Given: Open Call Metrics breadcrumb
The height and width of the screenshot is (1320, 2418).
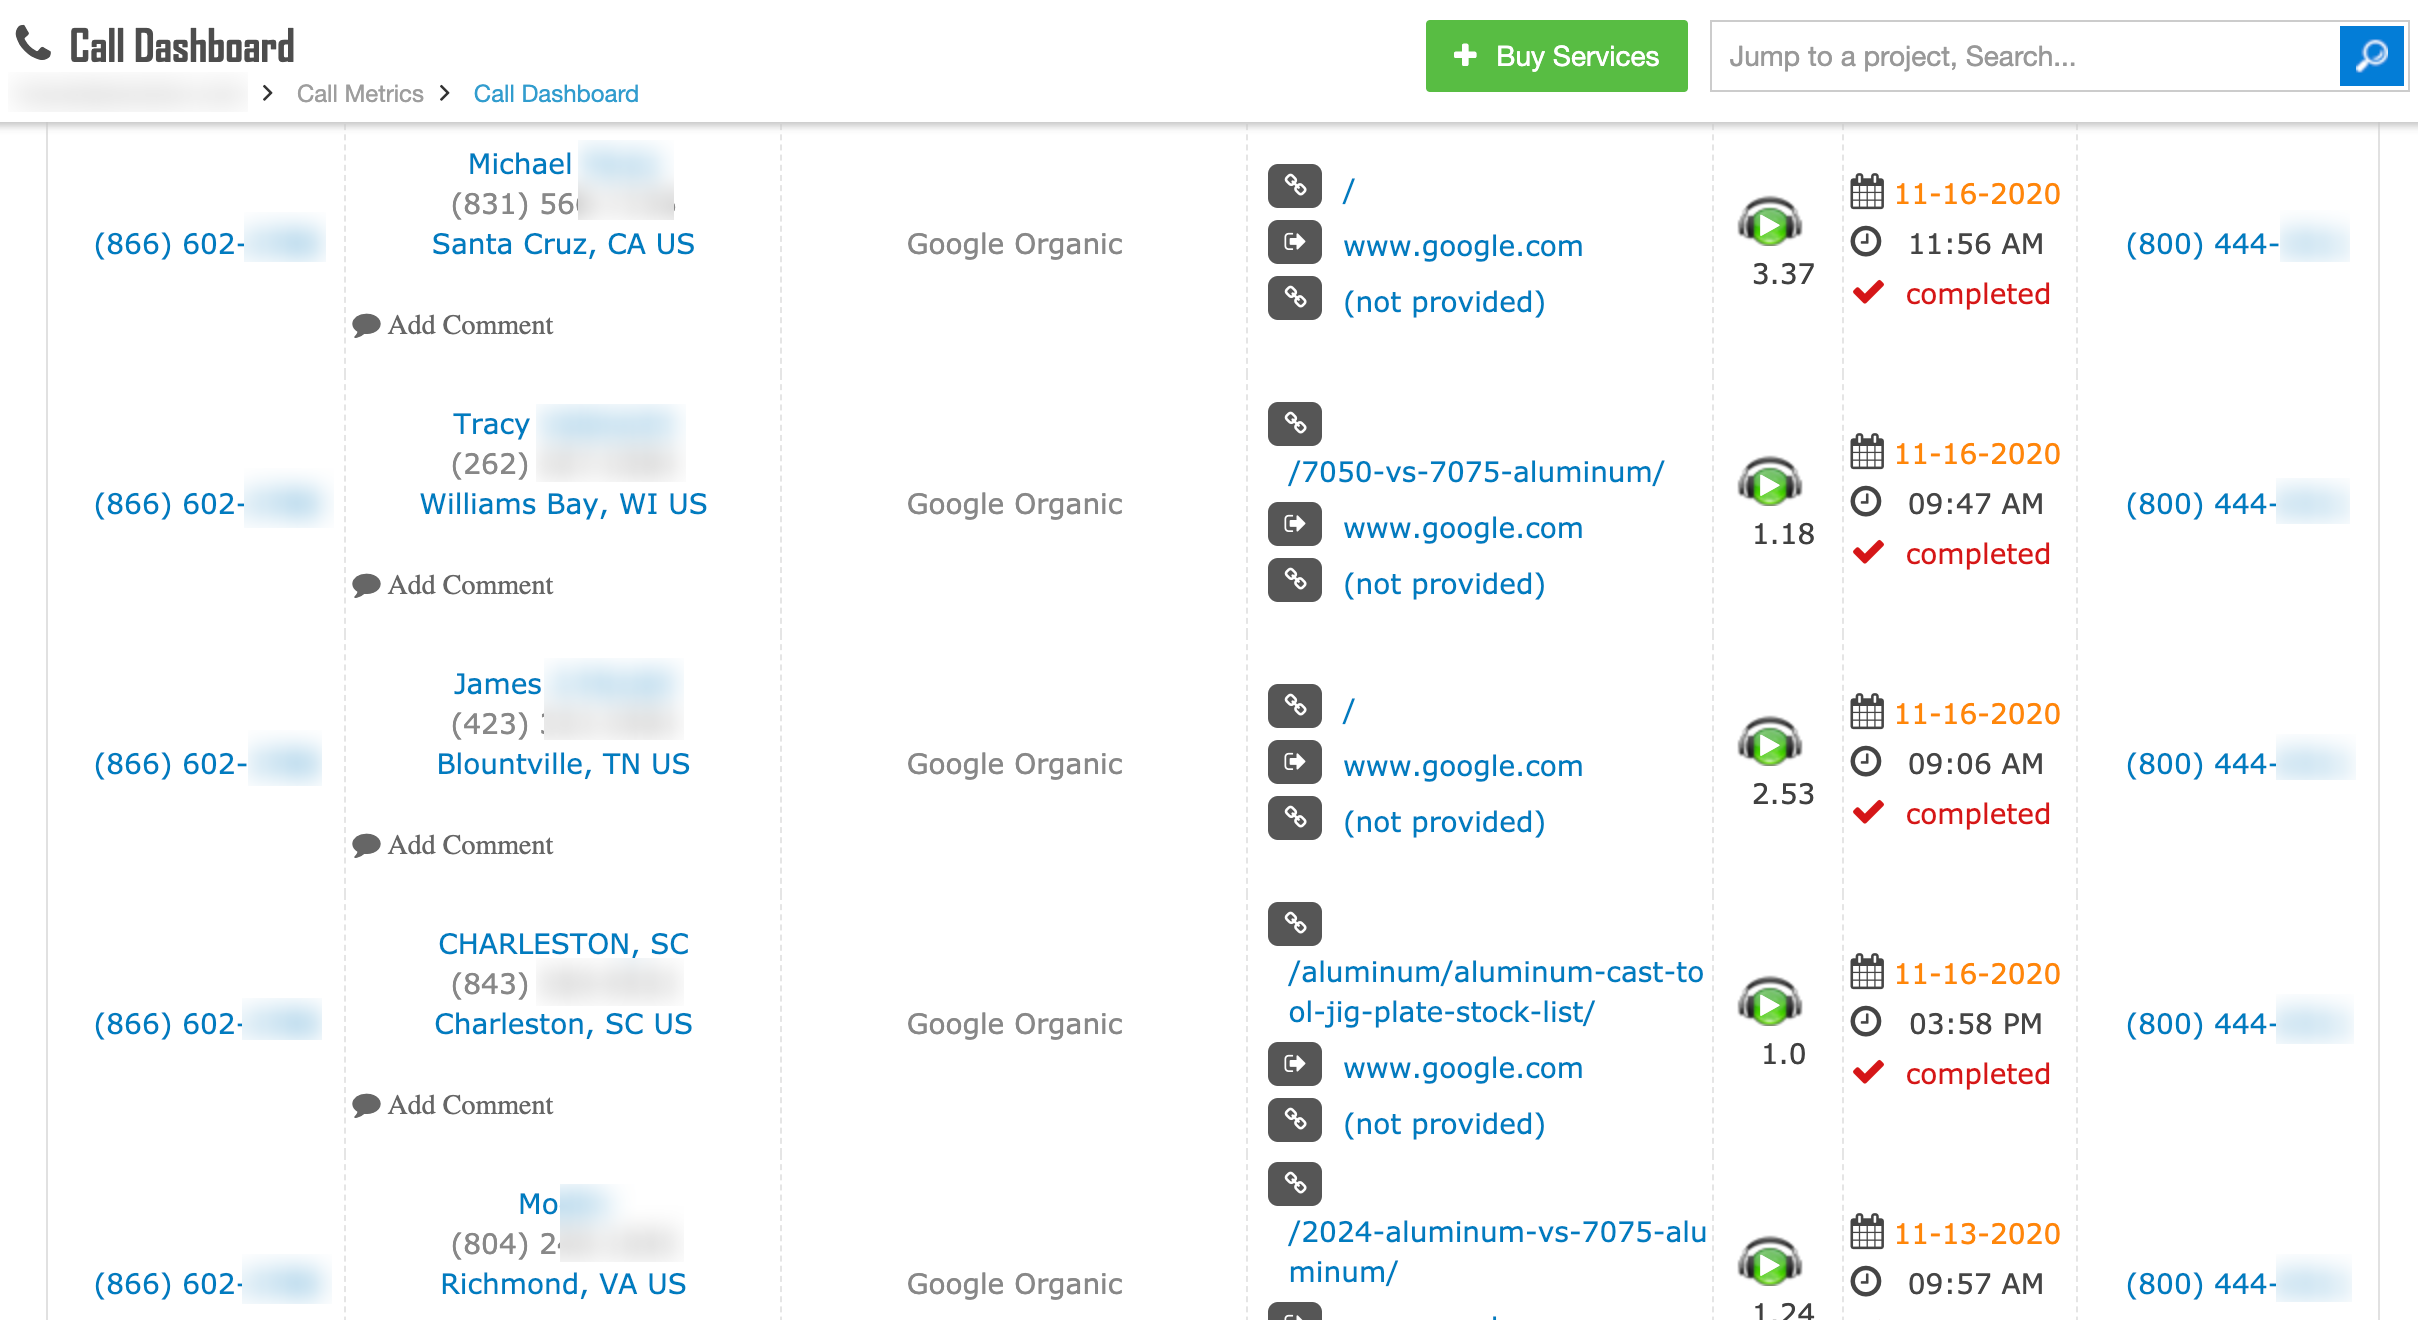Looking at the screenshot, I should pos(360,94).
